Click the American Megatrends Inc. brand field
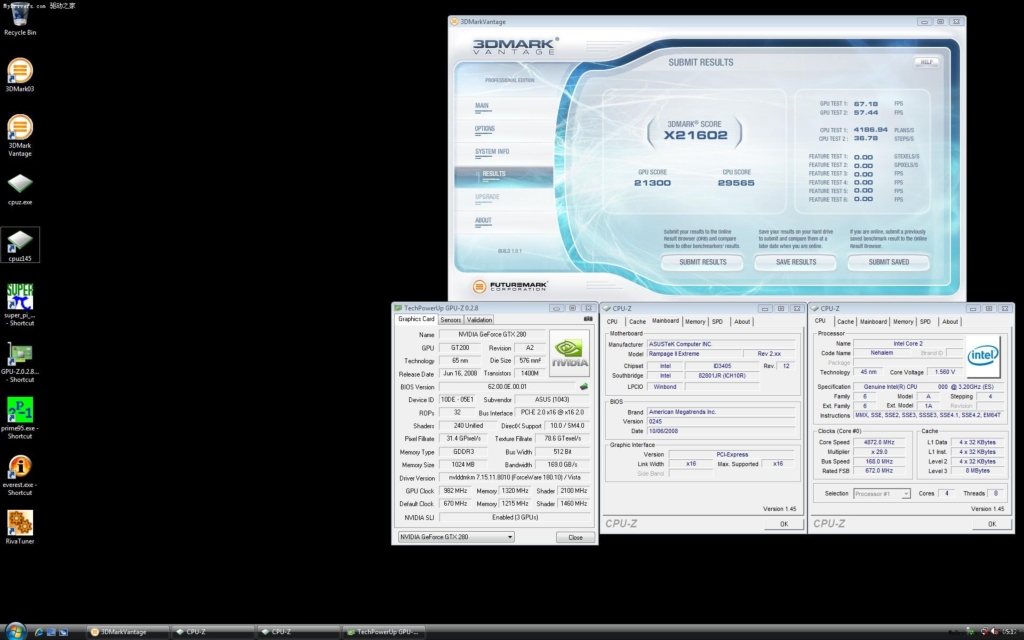The image size is (1024, 640). click(721, 411)
